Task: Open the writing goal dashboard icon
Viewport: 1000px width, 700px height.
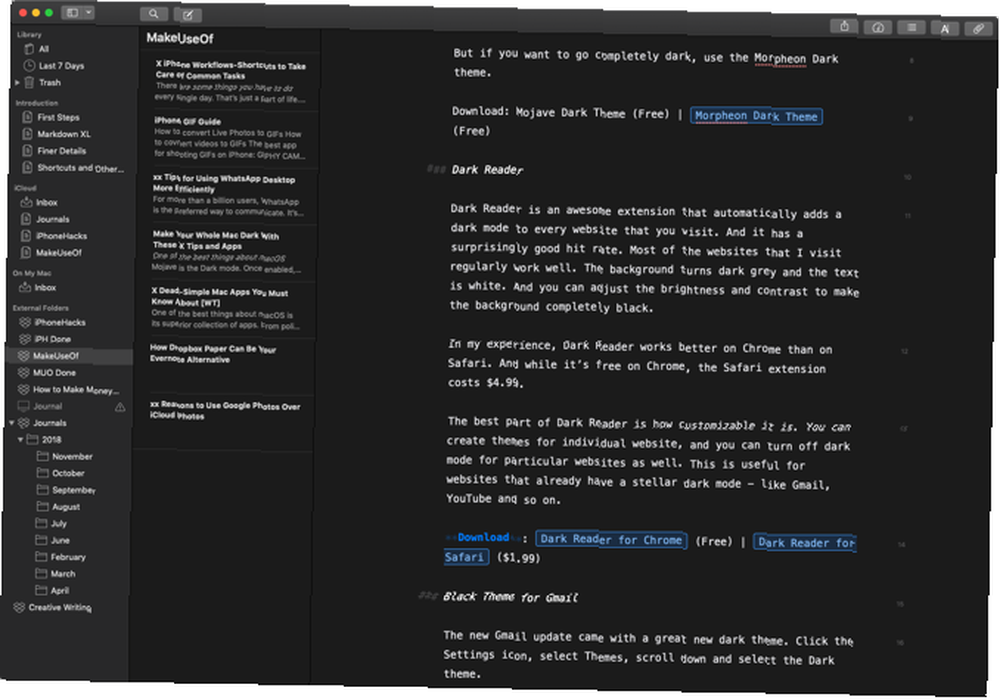Action: [x=878, y=27]
